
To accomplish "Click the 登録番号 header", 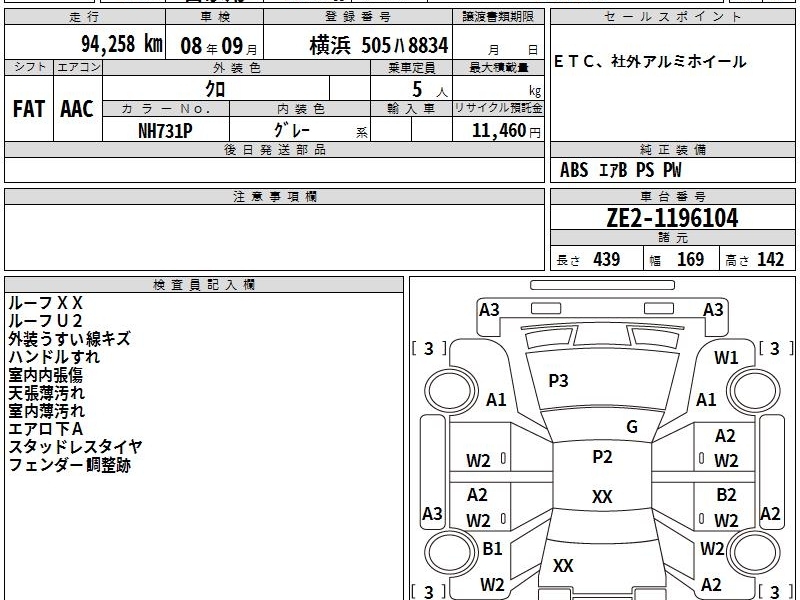I will click(358, 17).
